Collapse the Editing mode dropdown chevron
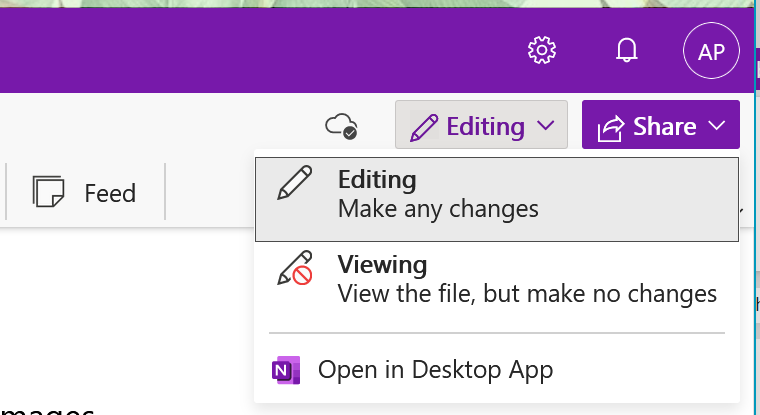The image size is (760, 415). (546, 126)
